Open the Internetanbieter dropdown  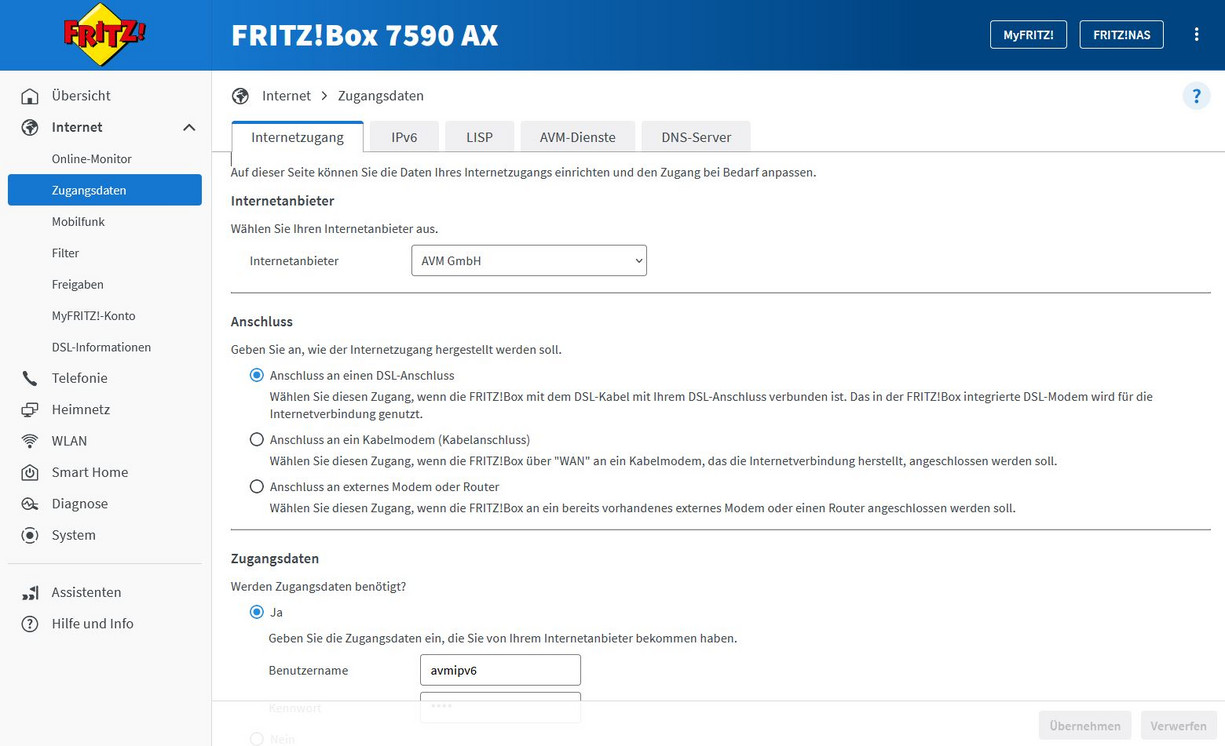pos(529,261)
